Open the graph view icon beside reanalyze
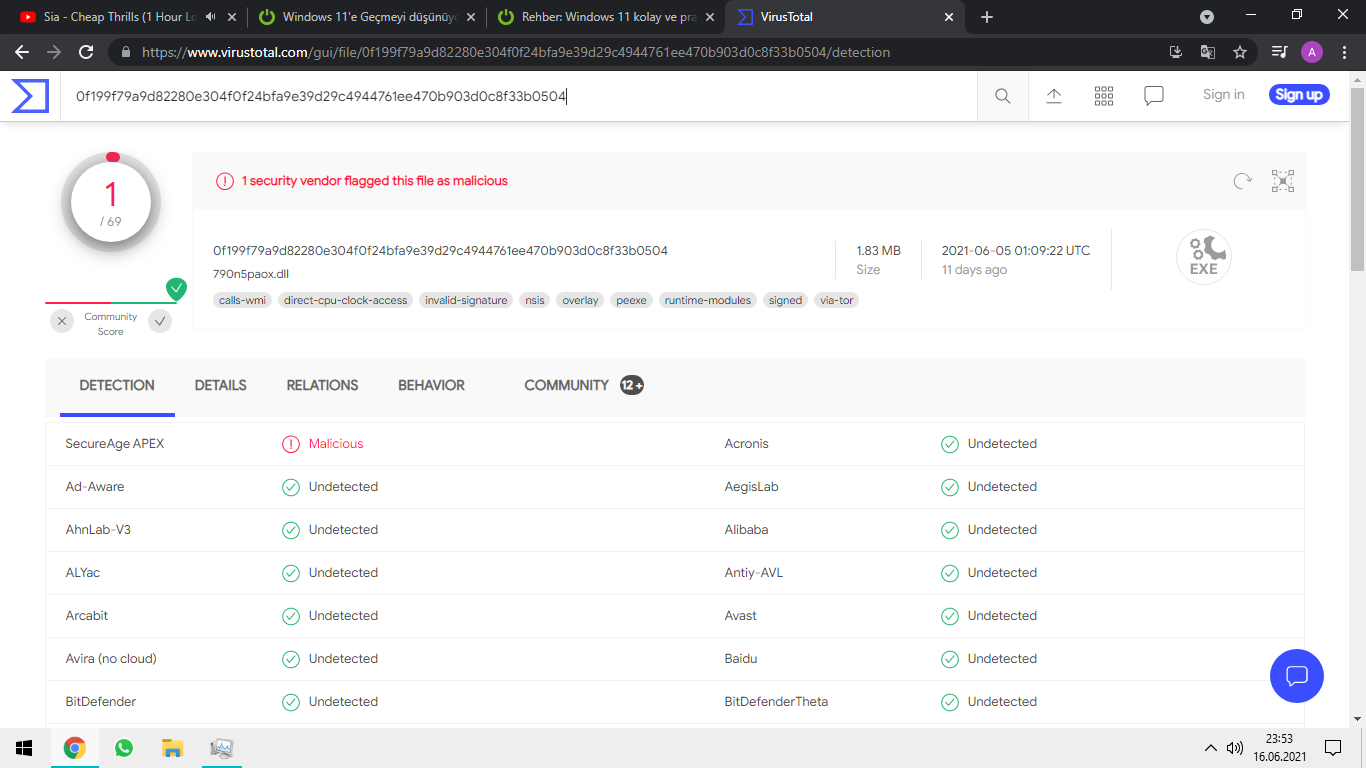This screenshot has height=768, width=1366. click(x=1283, y=181)
